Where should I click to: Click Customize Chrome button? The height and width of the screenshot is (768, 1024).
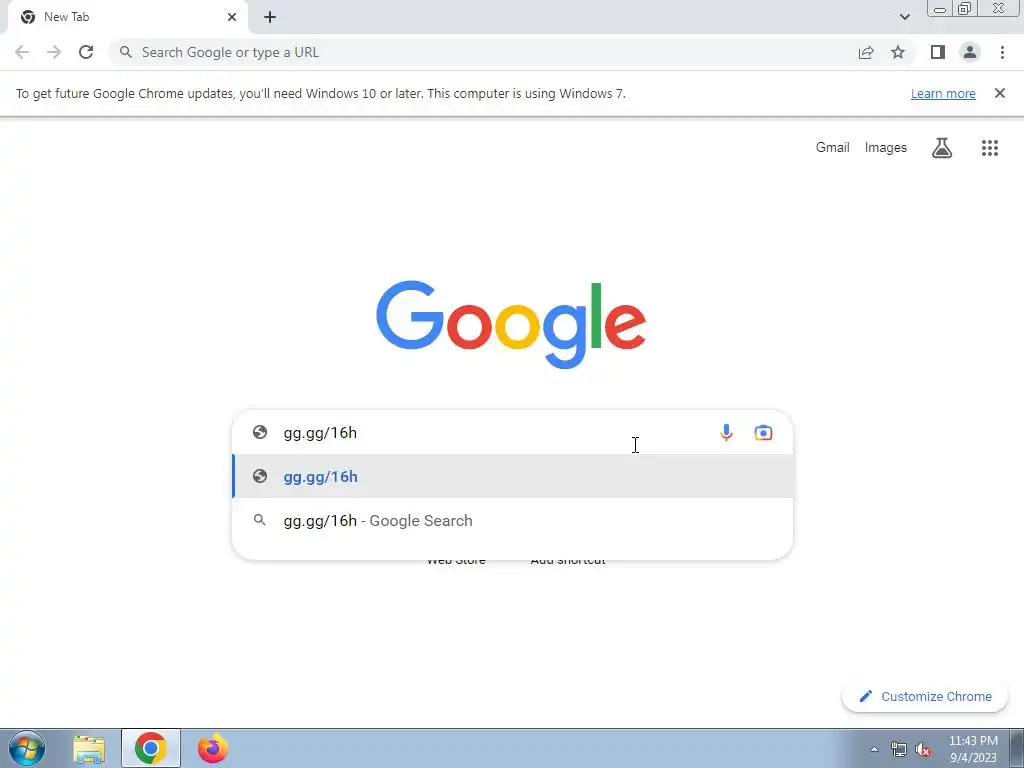(925, 697)
